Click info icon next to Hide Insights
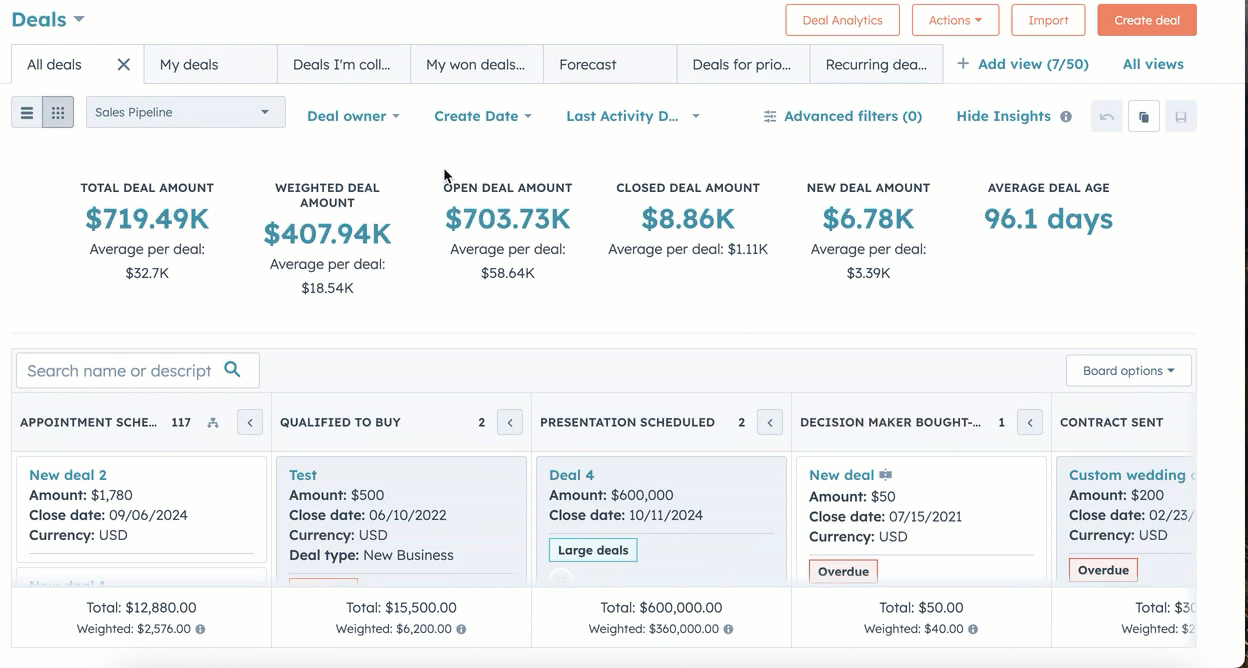This screenshot has height=668, width=1248. (1066, 117)
